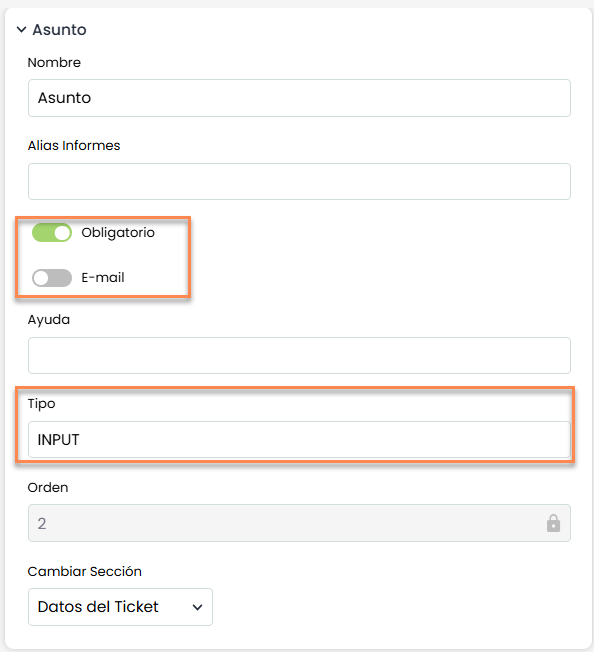Click the locked Orden field
594x652 pixels.
click(x=299, y=523)
